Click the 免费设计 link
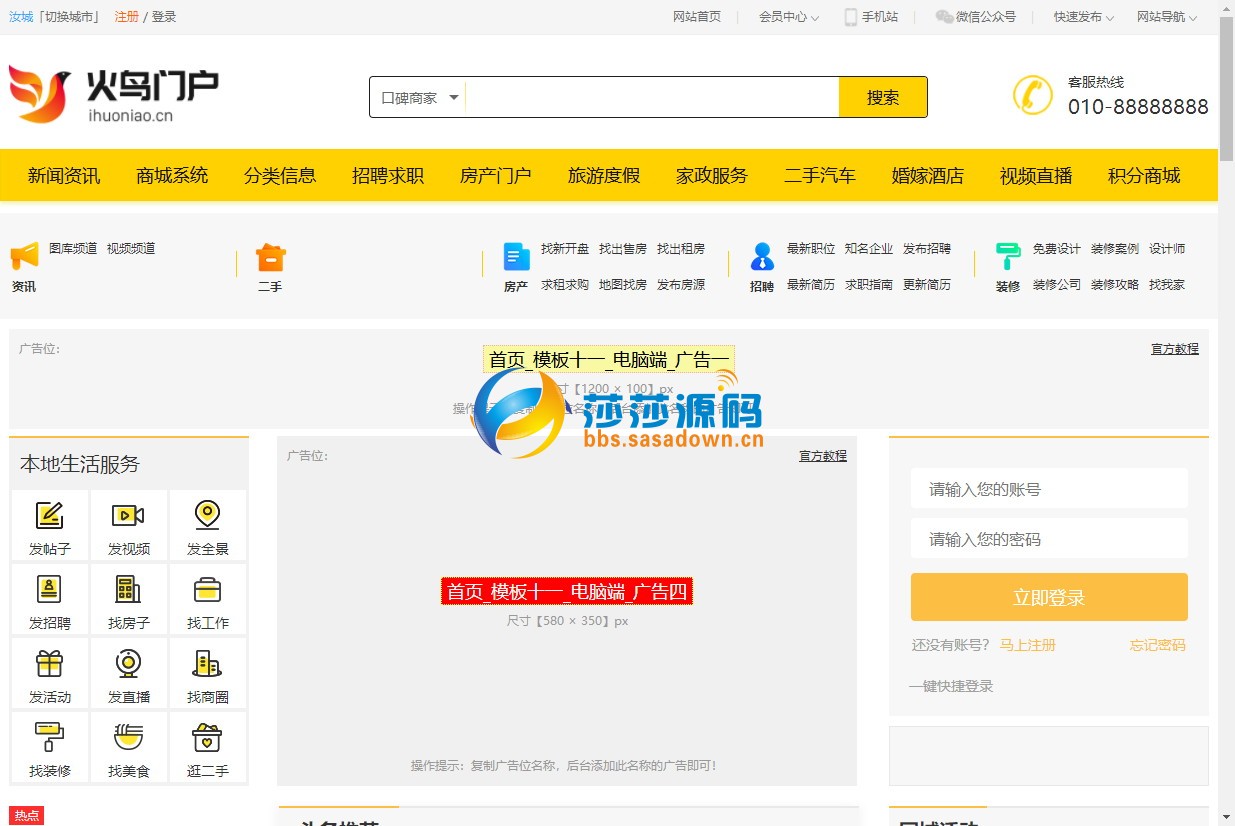The width and height of the screenshot is (1235, 826). (1057, 249)
